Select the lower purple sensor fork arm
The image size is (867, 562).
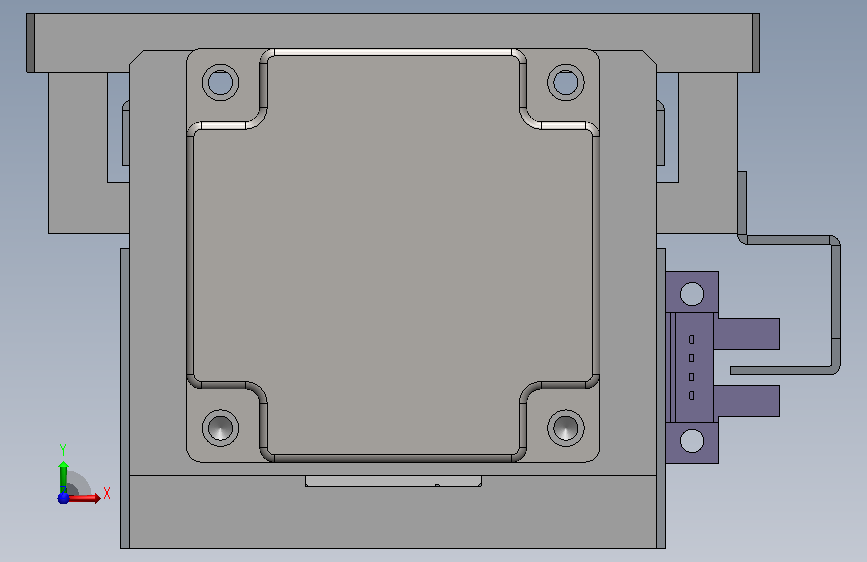pos(746,401)
